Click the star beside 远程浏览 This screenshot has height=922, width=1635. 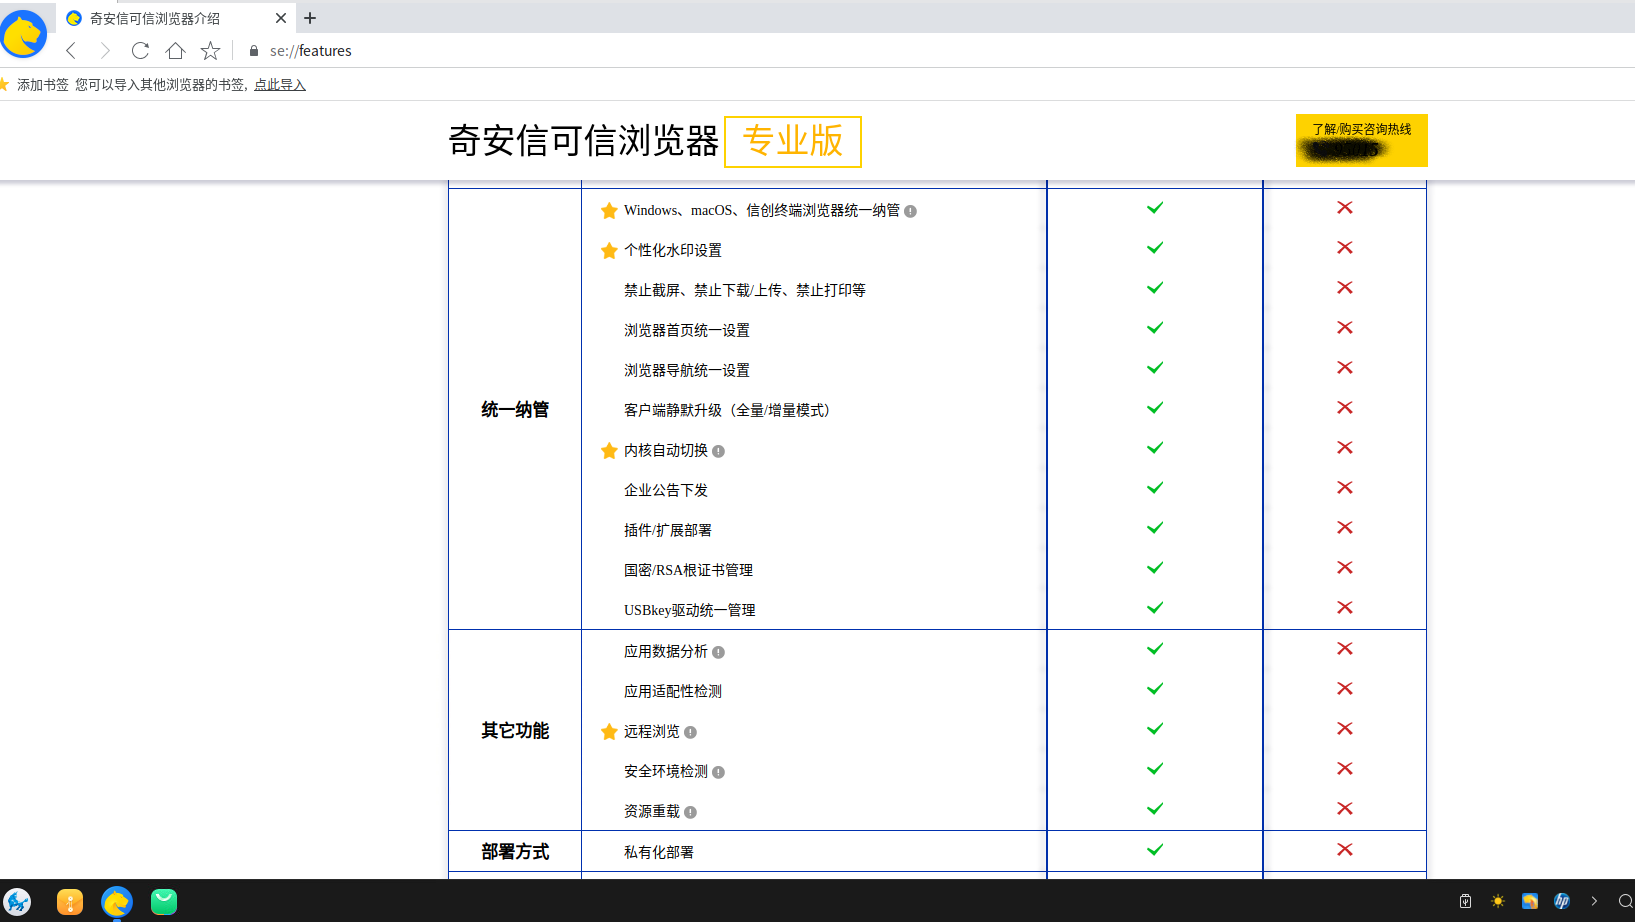(609, 732)
